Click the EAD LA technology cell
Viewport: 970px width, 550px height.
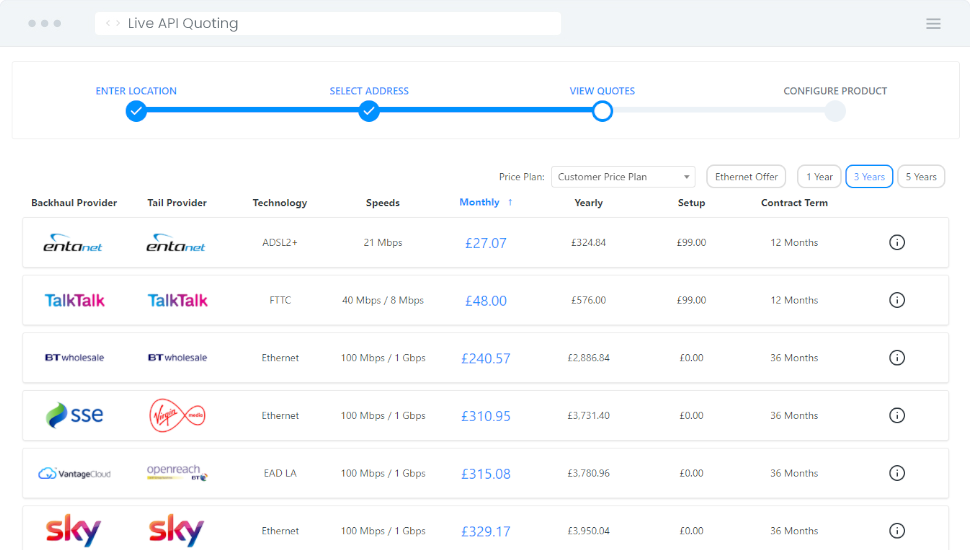[x=280, y=473]
